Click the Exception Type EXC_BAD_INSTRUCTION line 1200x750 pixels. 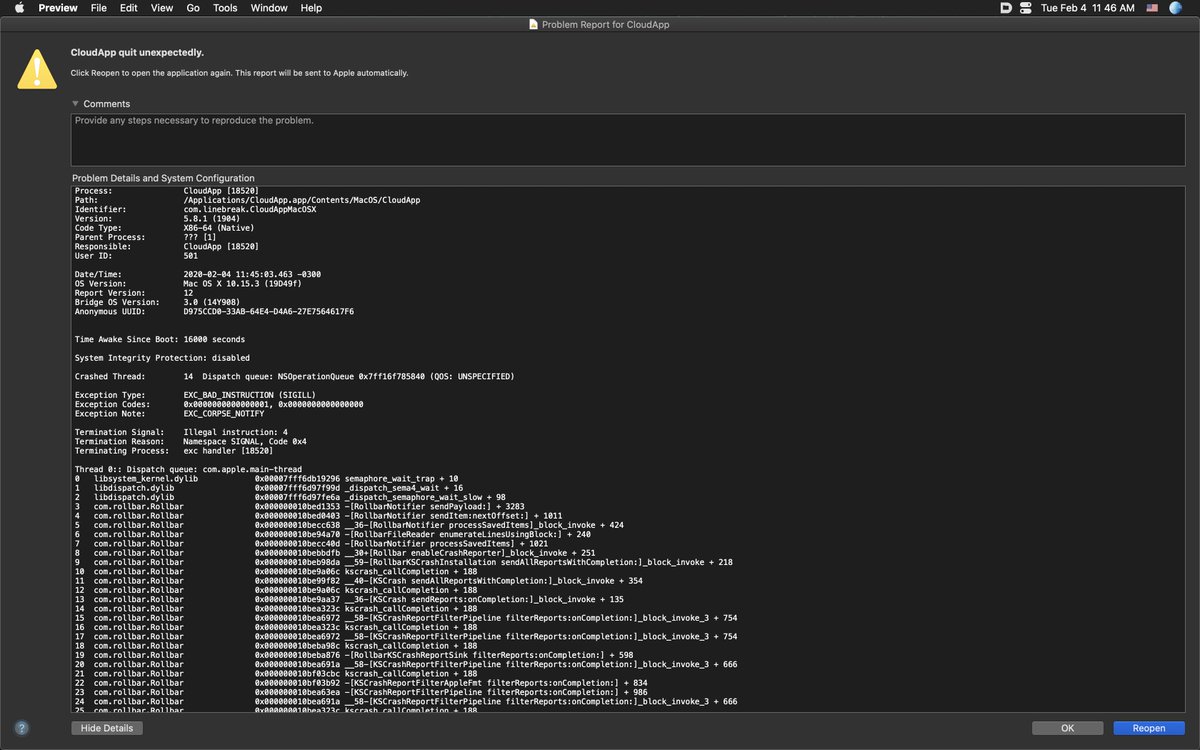(x=195, y=395)
